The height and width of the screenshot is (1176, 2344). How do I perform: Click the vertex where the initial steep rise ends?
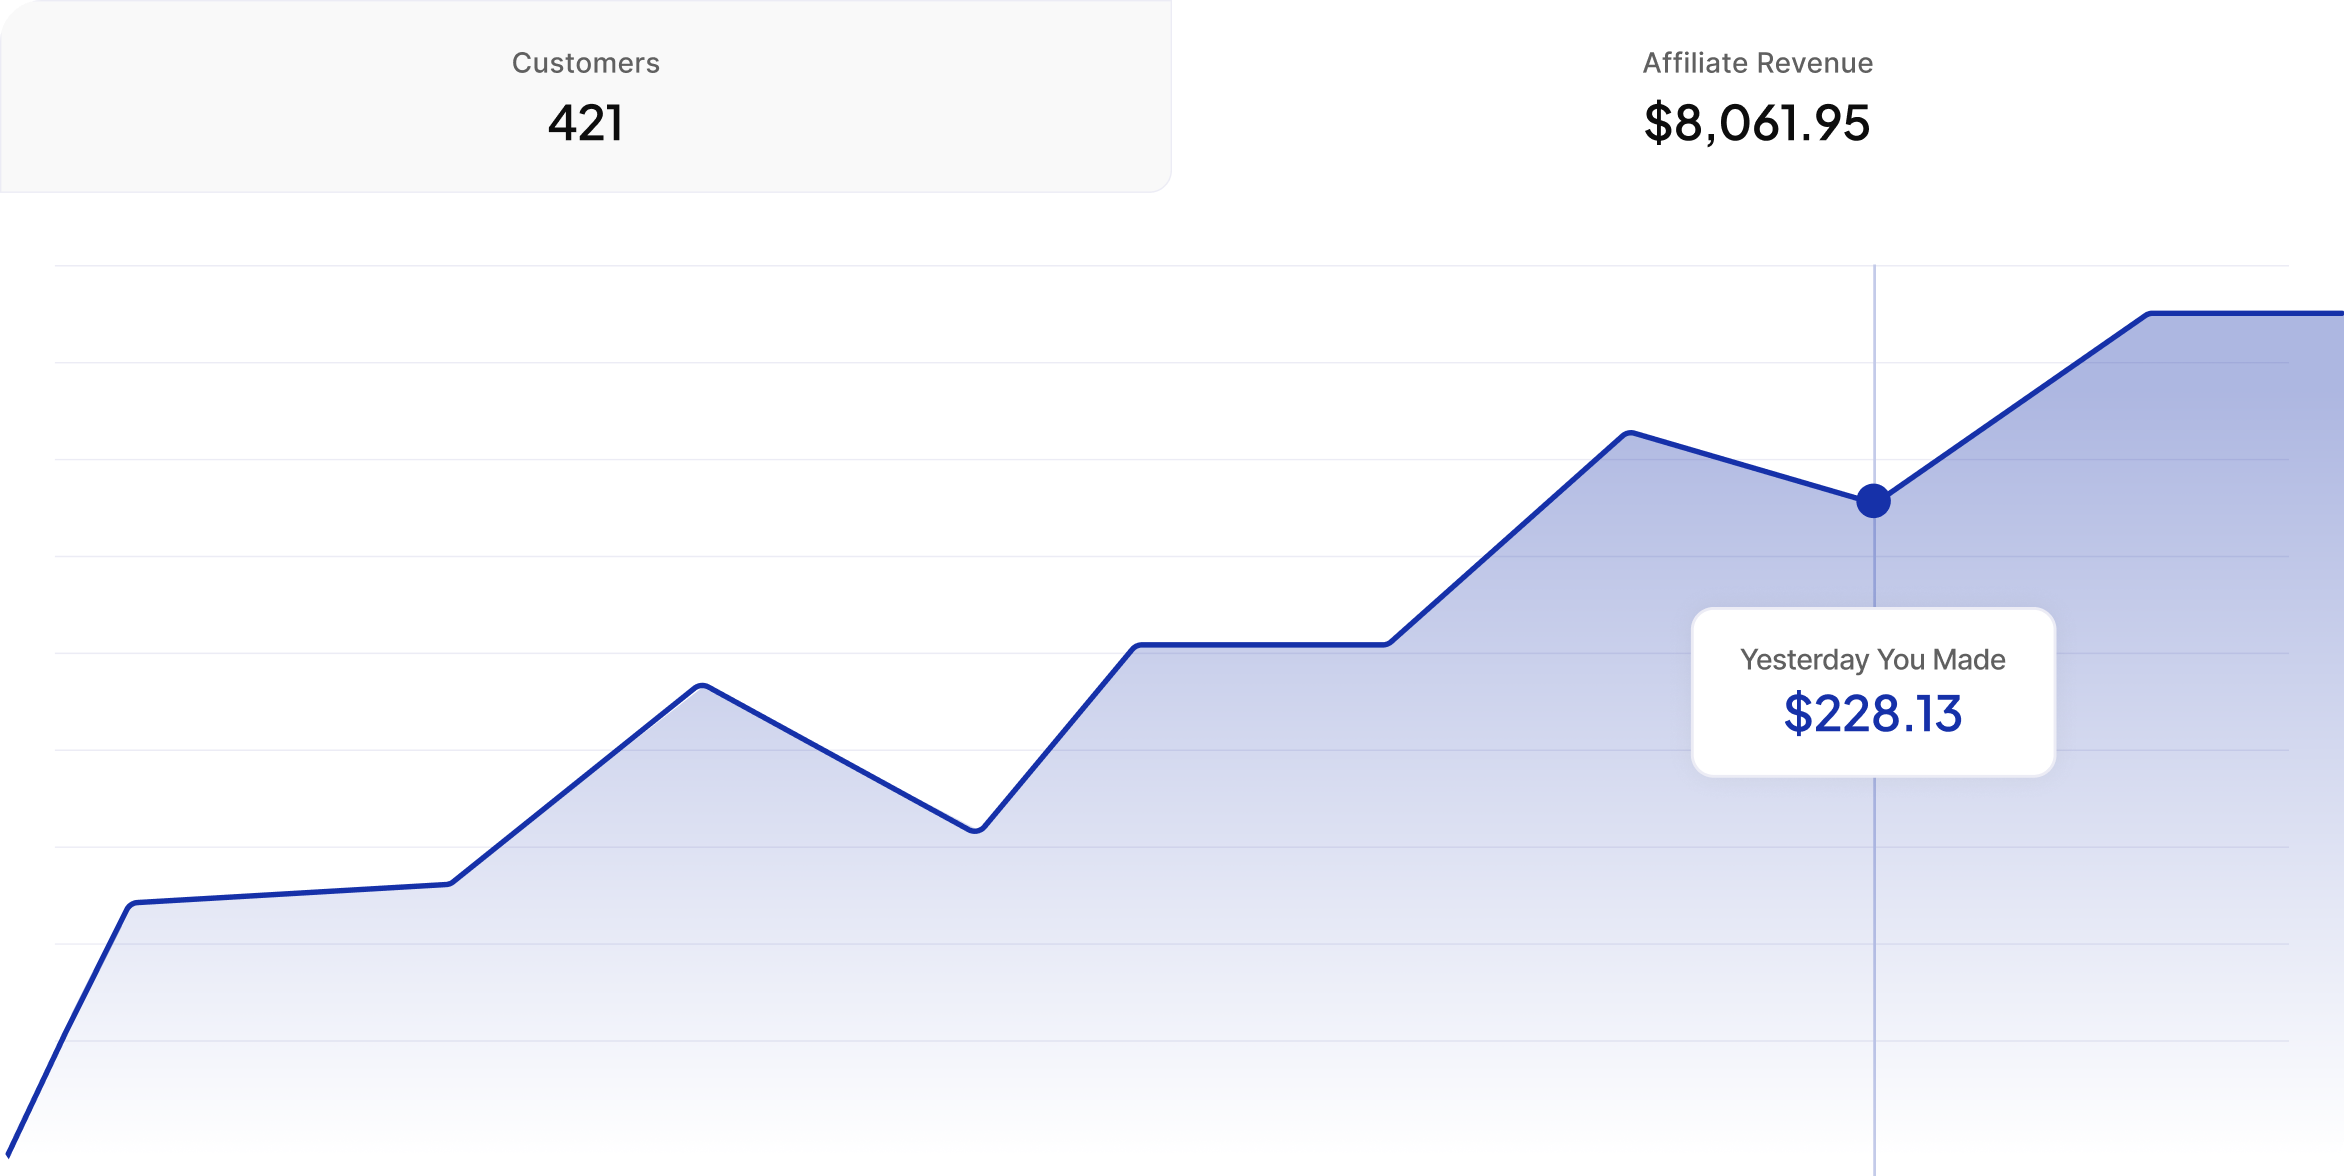tap(133, 904)
